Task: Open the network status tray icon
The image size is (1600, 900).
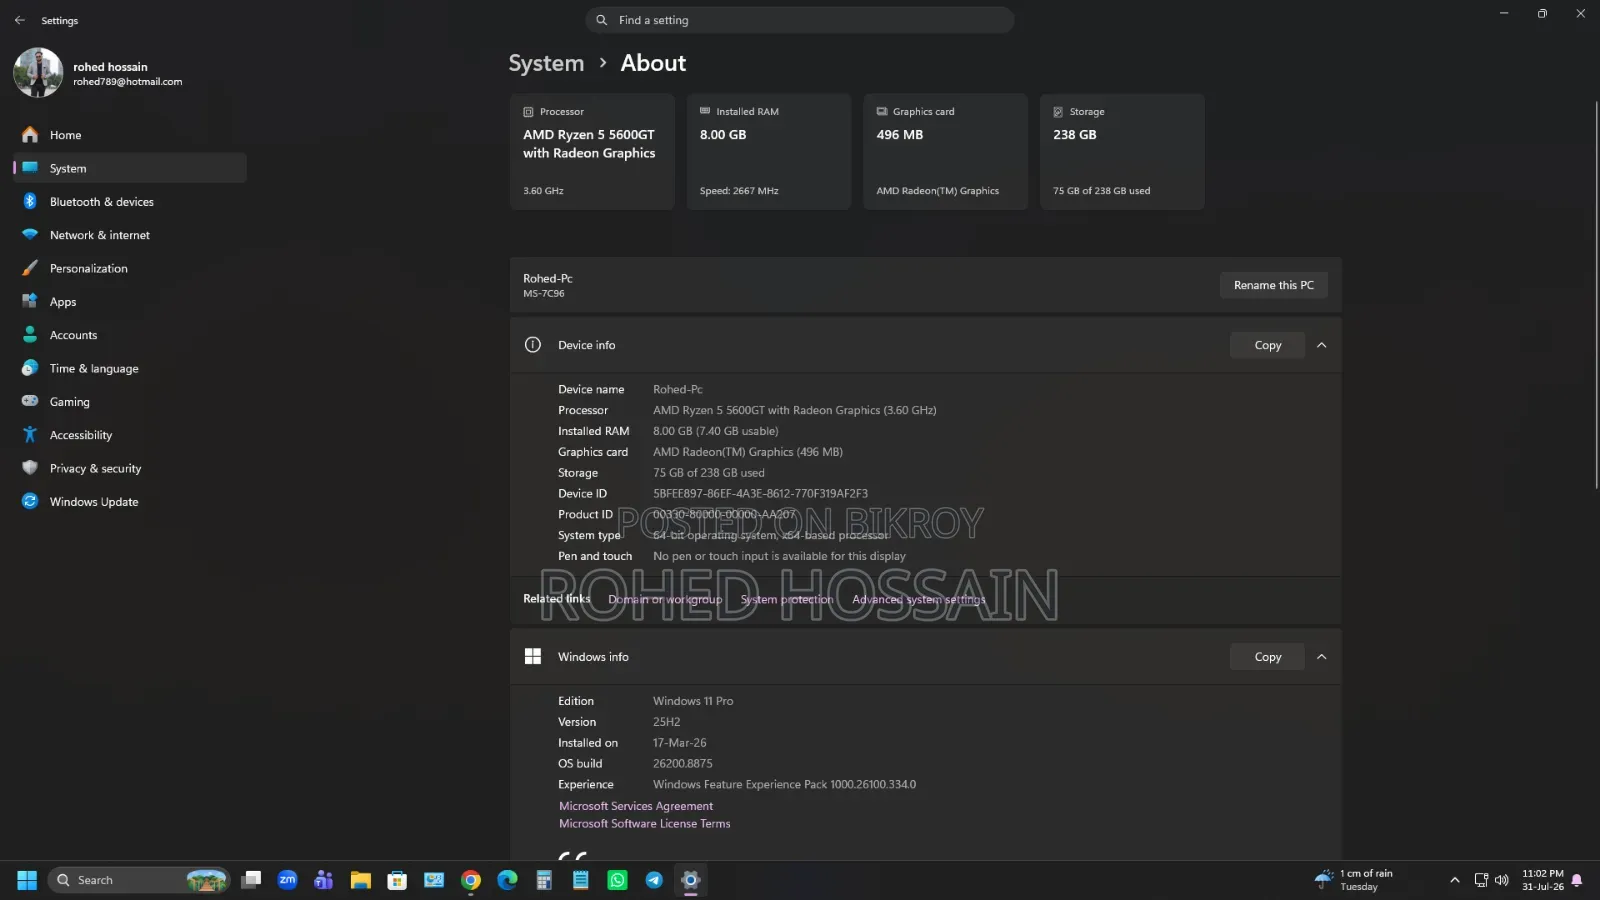Action: (x=1481, y=880)
